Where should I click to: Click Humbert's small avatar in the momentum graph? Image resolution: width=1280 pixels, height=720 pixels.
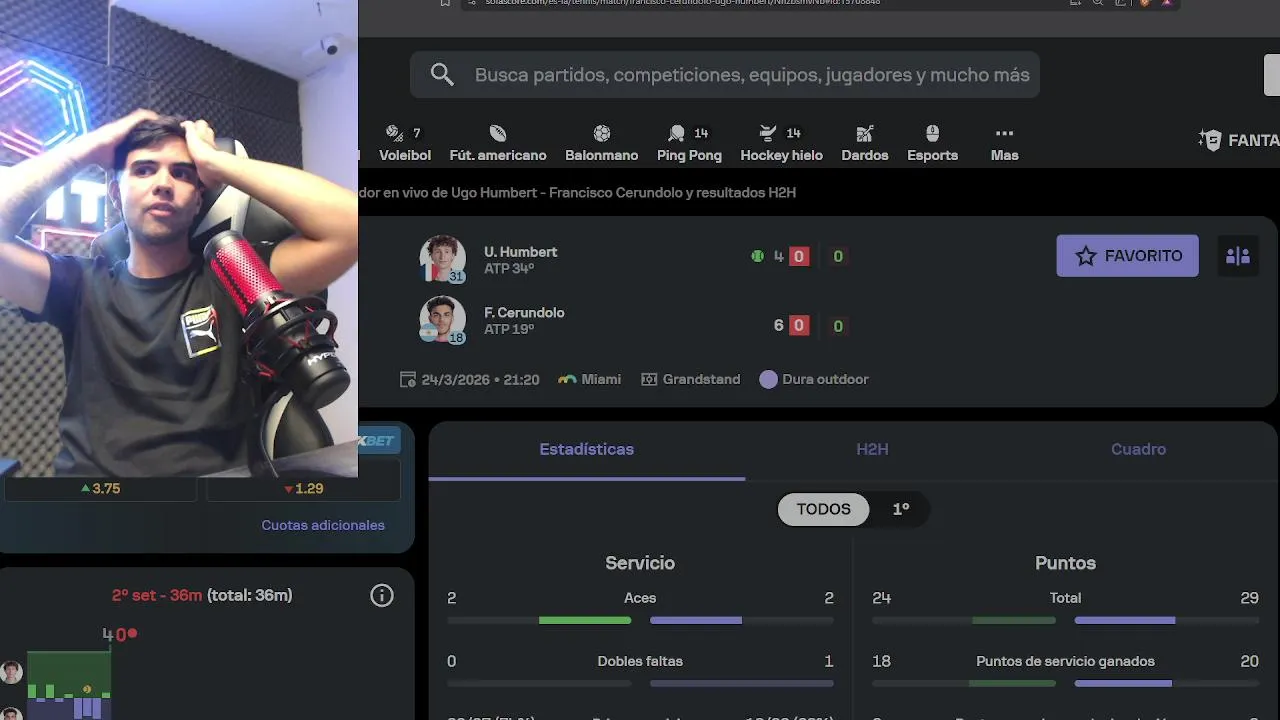pos(11,672)
